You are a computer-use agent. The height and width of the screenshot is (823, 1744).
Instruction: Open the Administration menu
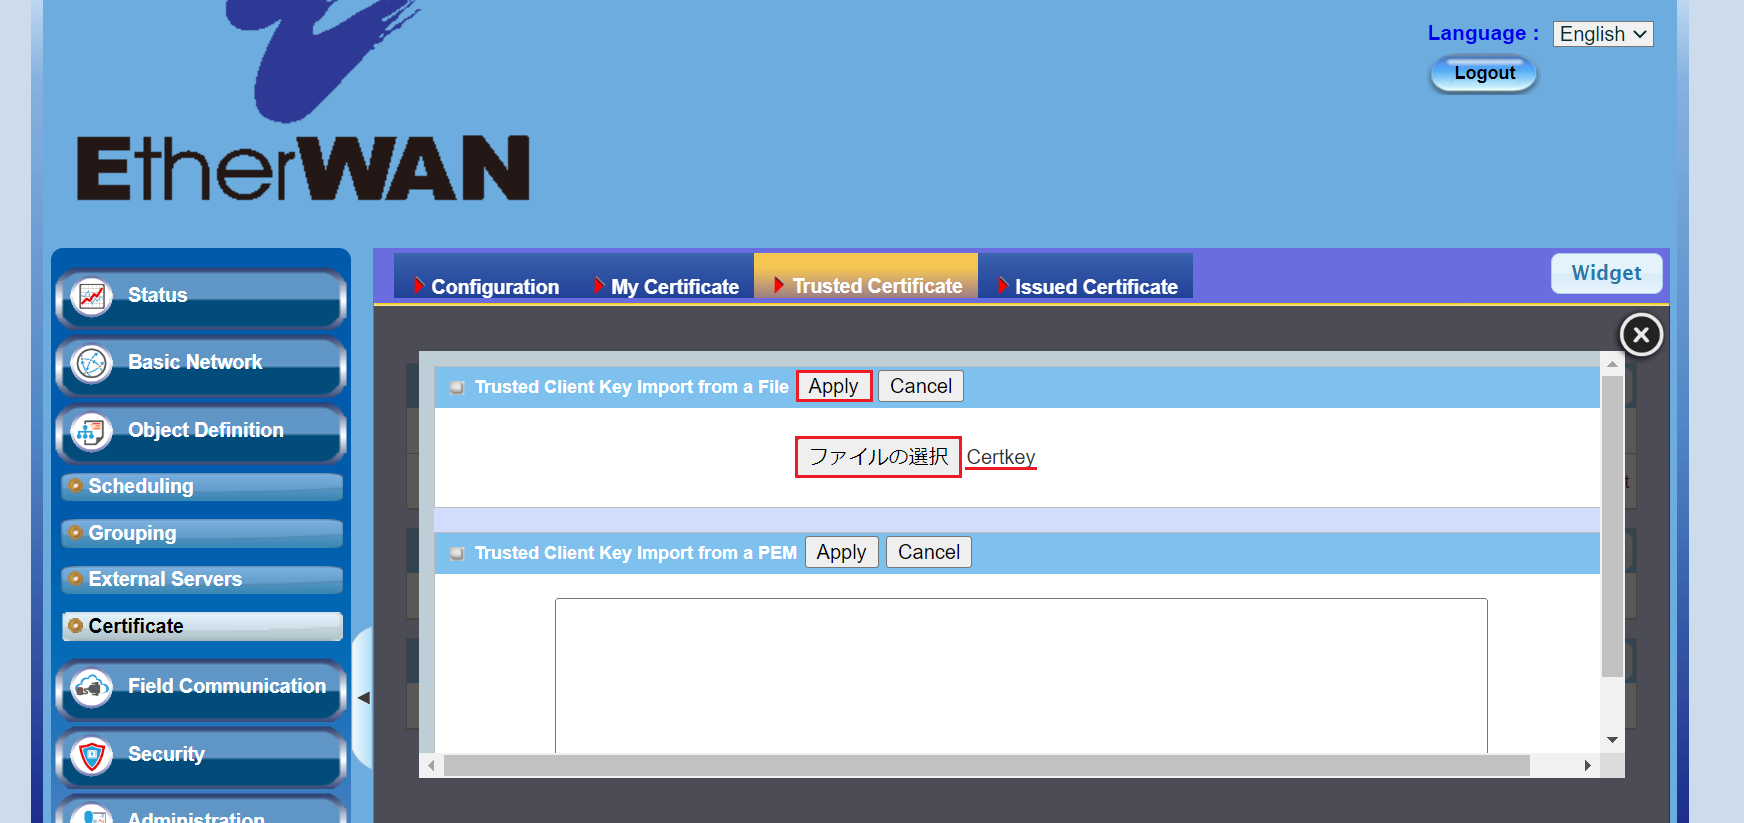pyautogui.click(x=200, y=812)
